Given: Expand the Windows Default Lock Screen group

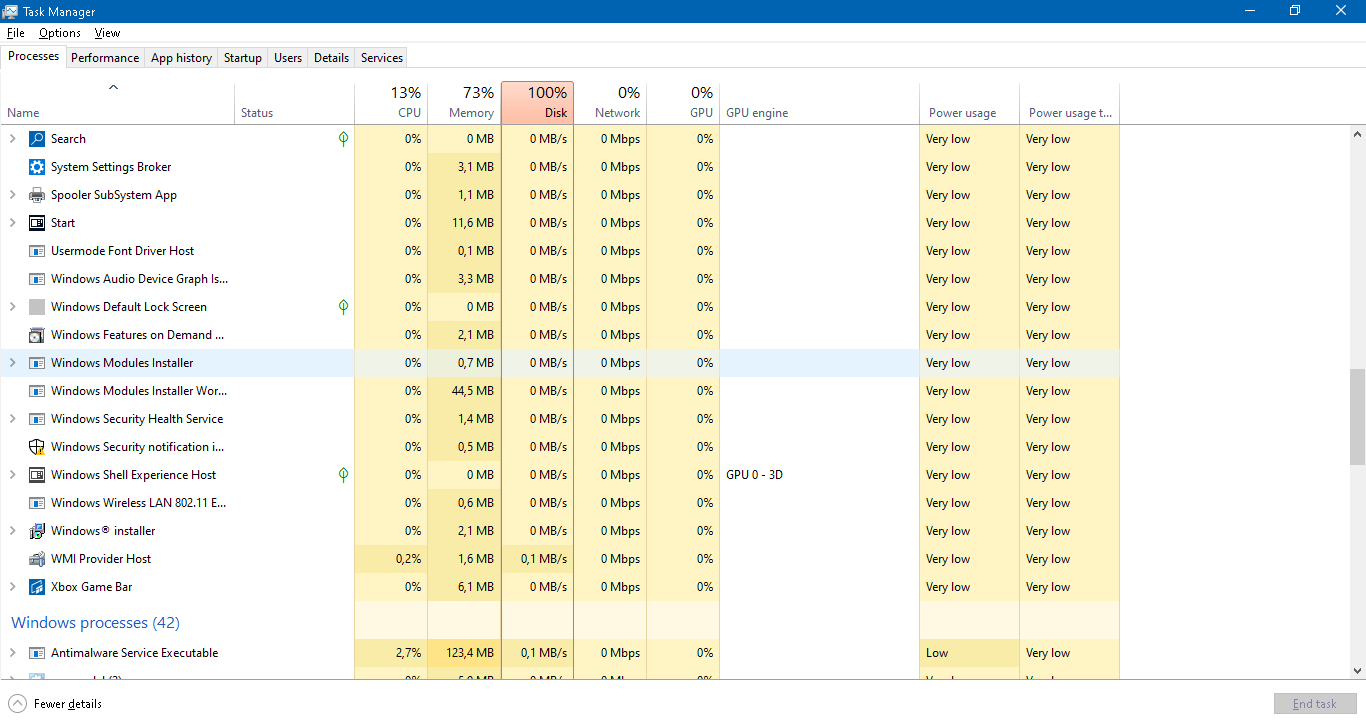Looking at the screenshot, I should pos(13,307).
